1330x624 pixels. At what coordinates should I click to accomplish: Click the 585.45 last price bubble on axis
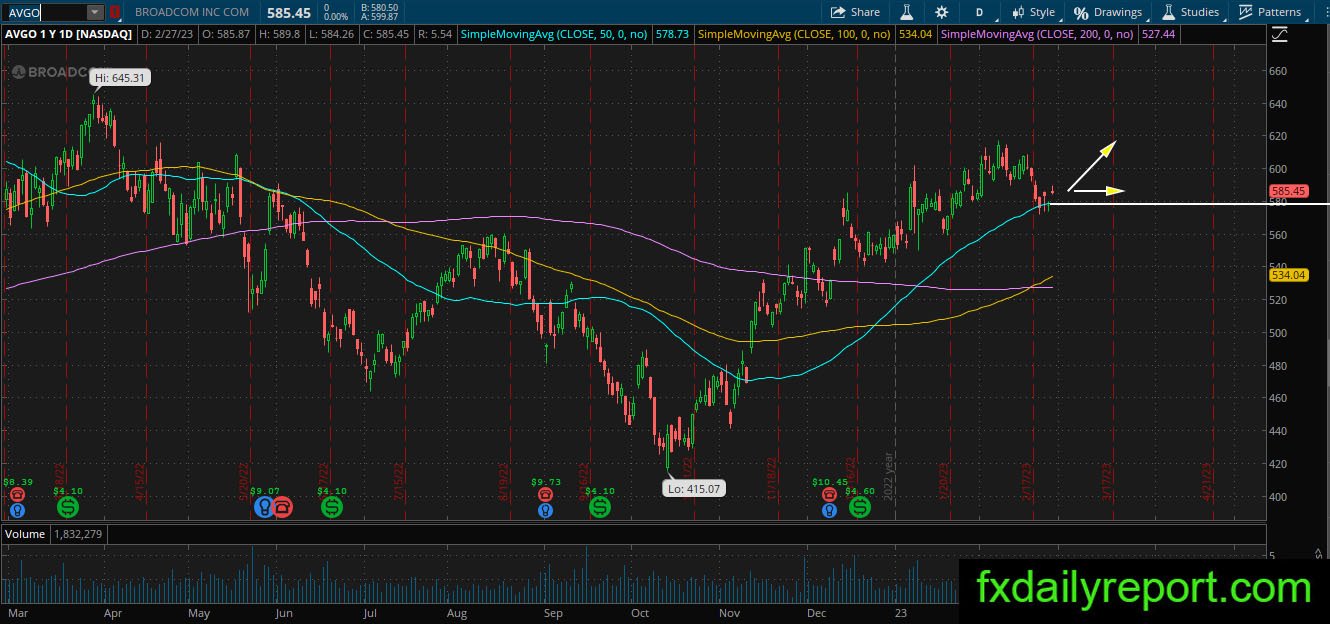point(1288,190)
